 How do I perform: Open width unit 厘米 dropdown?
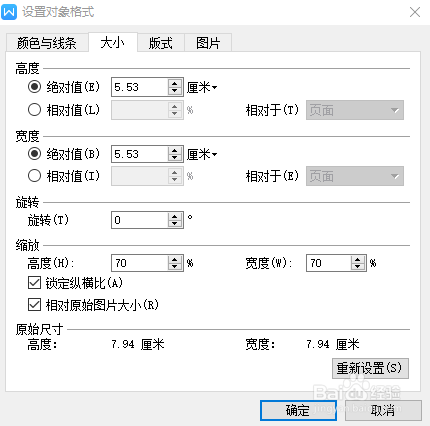[x=202, y=154]
